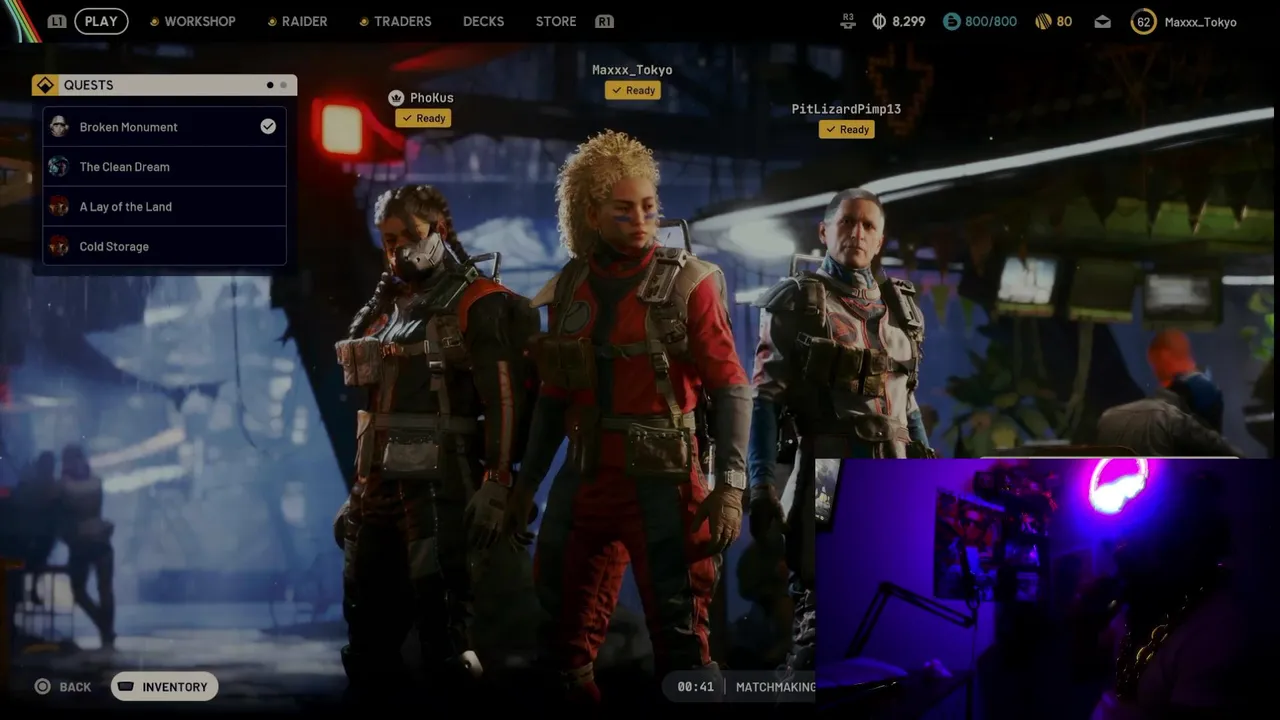
Task: Select the Maxxx_Tokyo squad name above character
Action: point(632,70)
